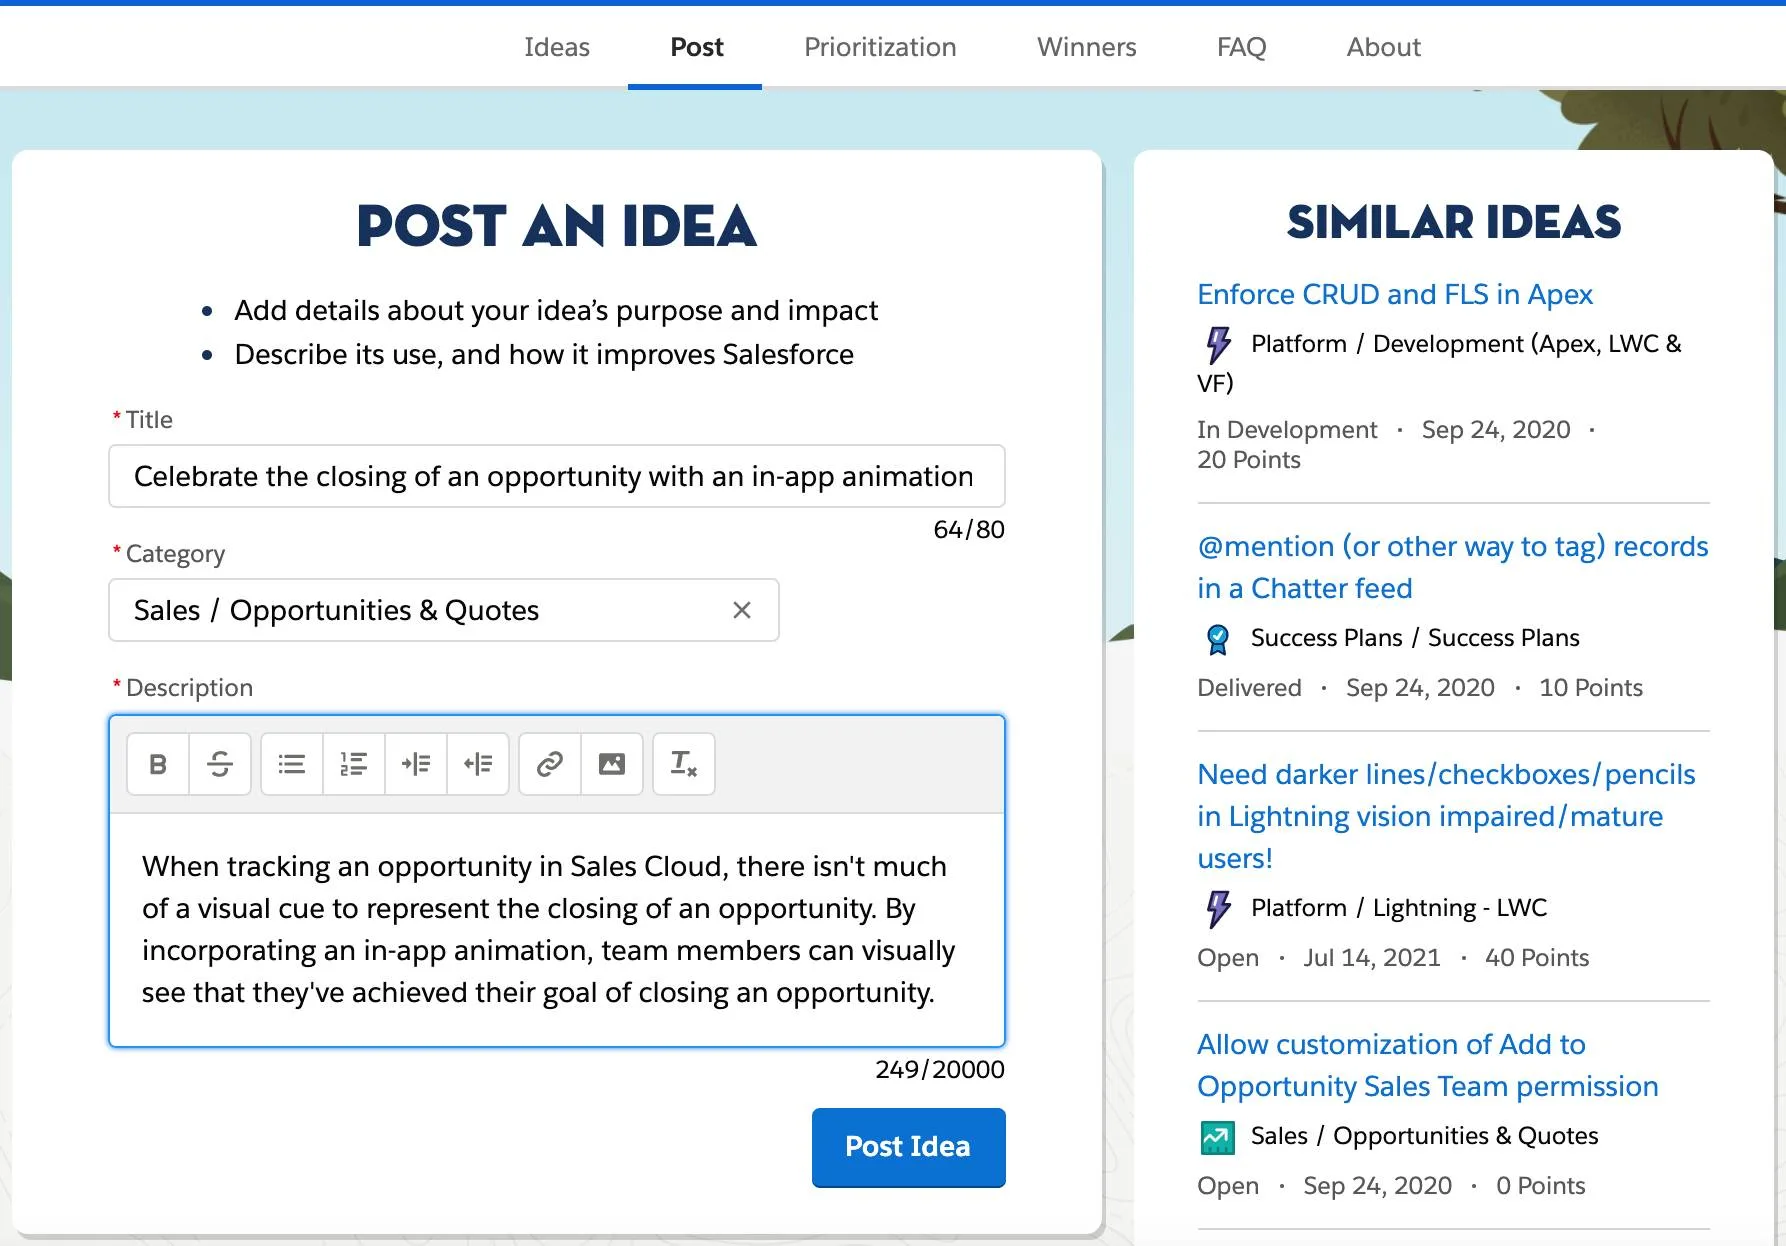1786x1246 pixels.
Task: Go to the Winners tab
Action: pos(1085,46)
